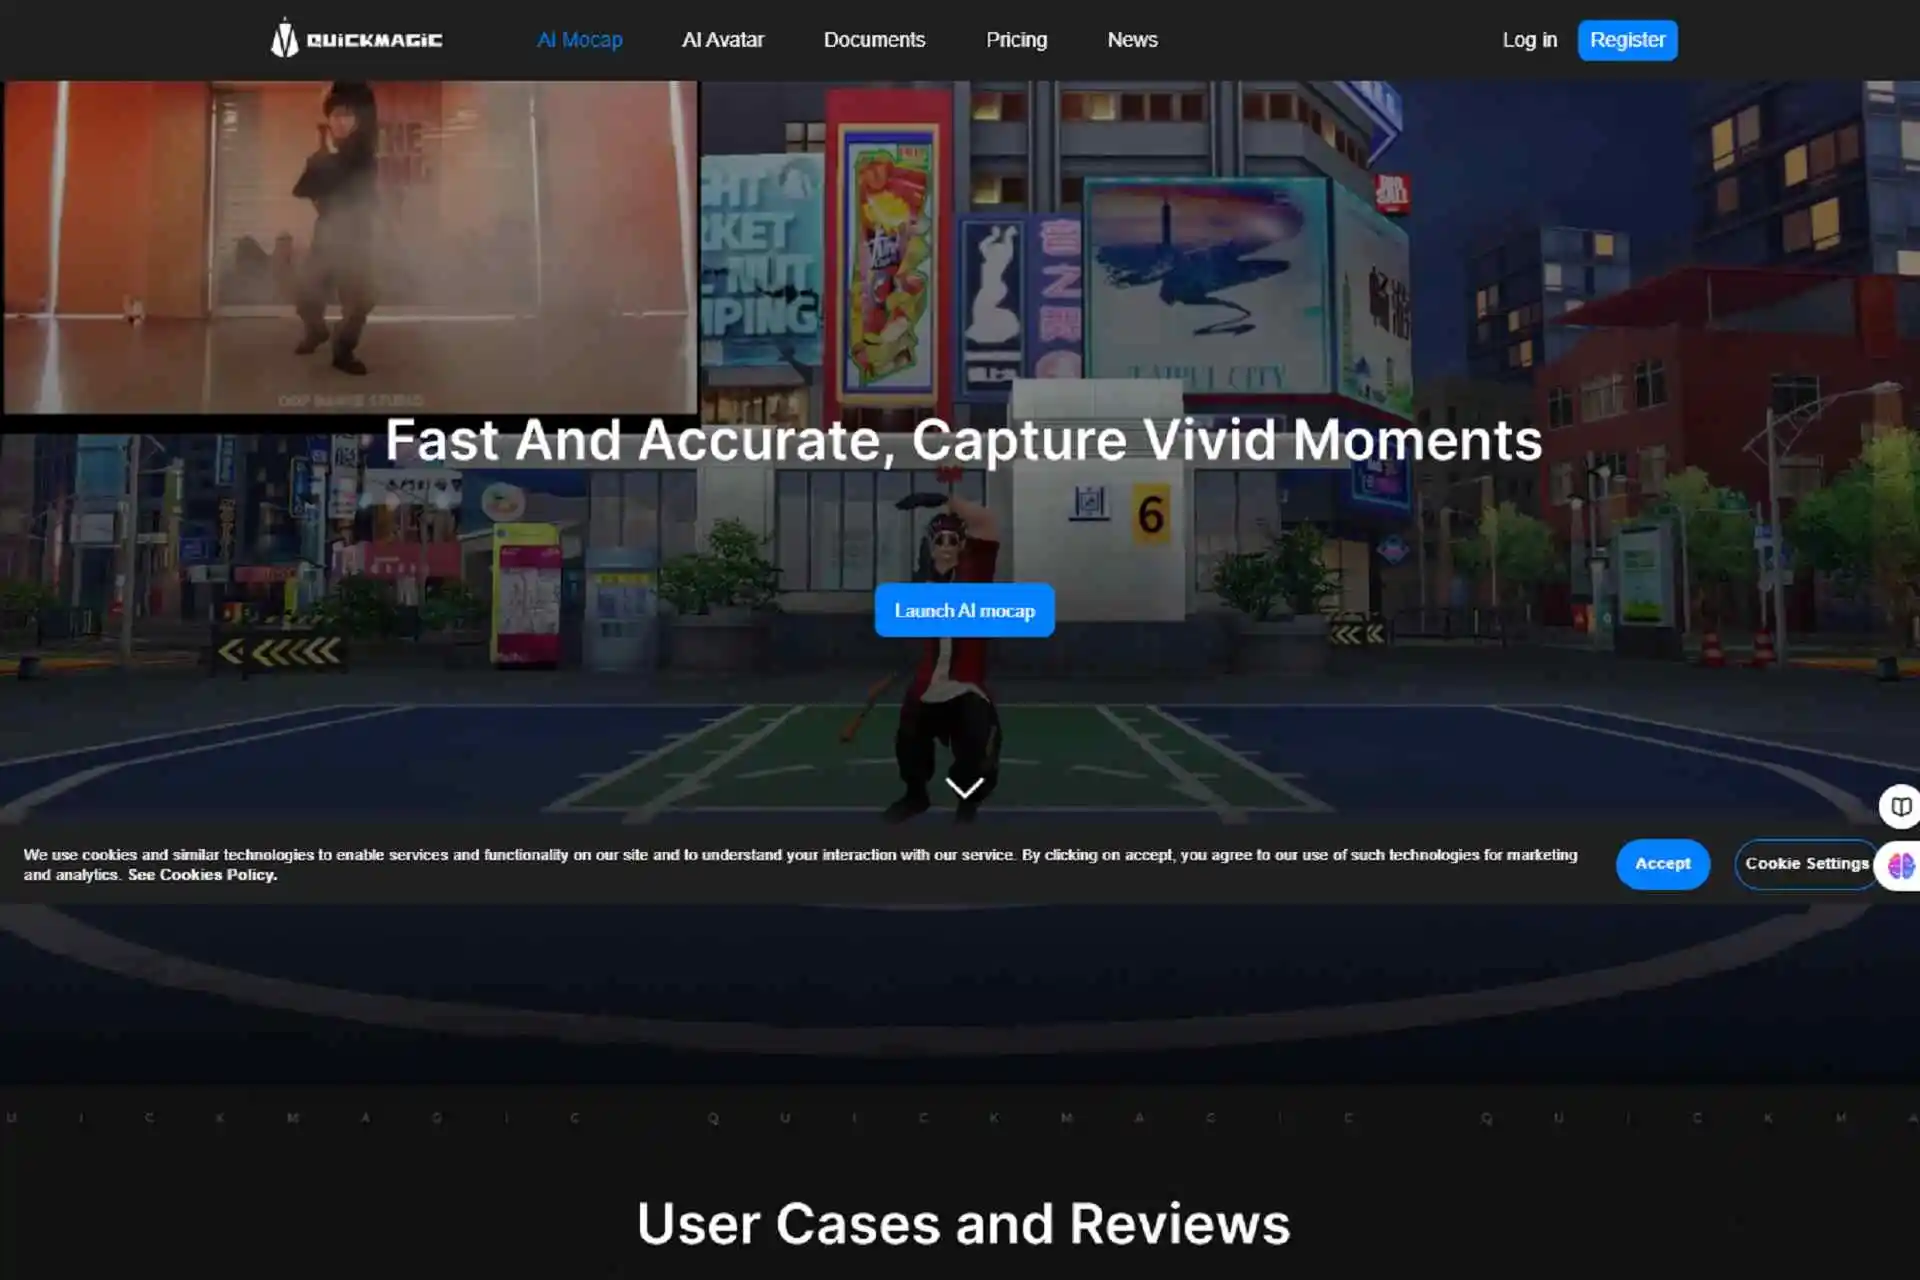
Task: Click the preview video thumbnail
Action: coord(350,246)
